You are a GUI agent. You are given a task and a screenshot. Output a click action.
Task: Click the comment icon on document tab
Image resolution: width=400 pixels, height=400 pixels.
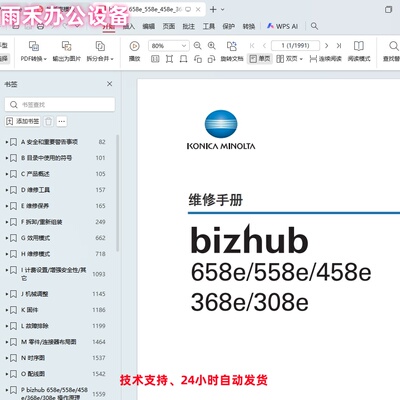tap(188, 10)
